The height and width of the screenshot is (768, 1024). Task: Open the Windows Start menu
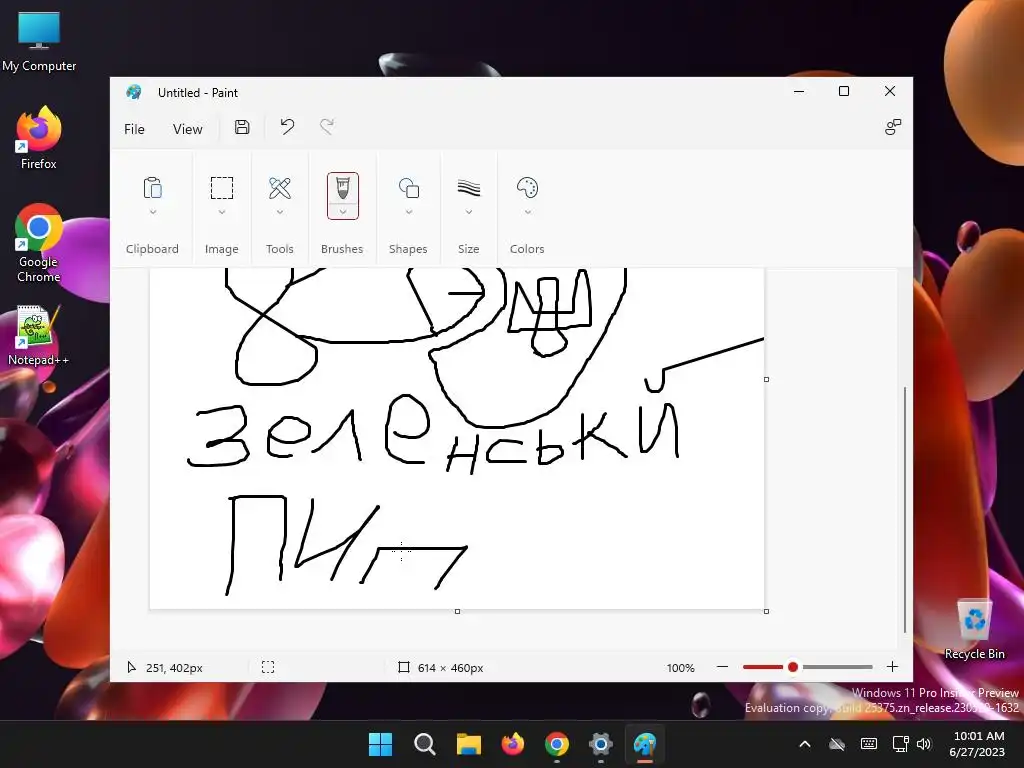pos(380,744)
